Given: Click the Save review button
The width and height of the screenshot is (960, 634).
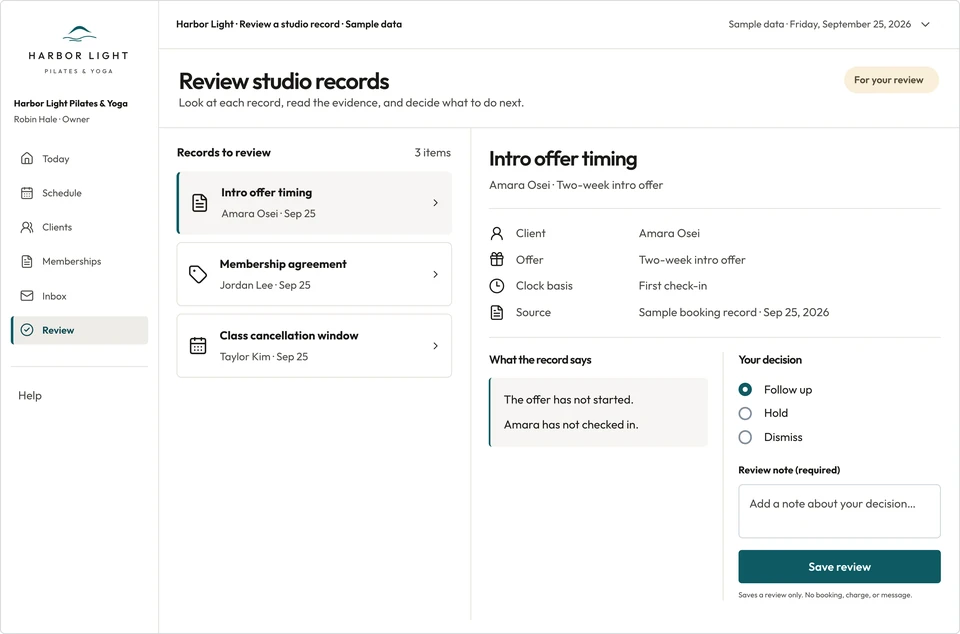Looking at the screenshot, I should (x=839, y=567).
